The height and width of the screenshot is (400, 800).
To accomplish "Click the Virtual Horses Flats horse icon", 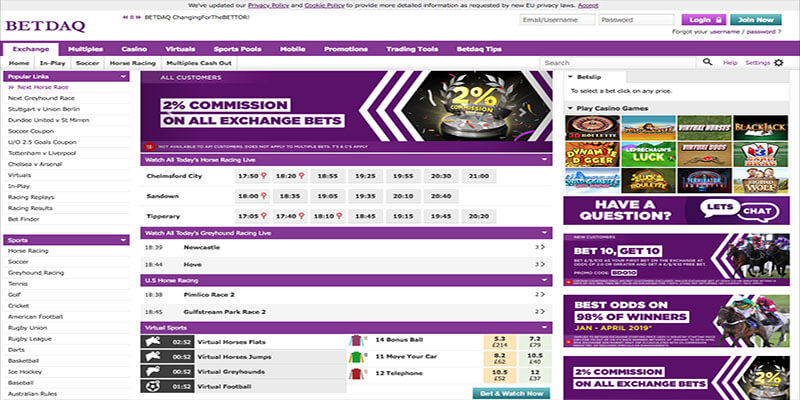I will click(x=154, y=342).
